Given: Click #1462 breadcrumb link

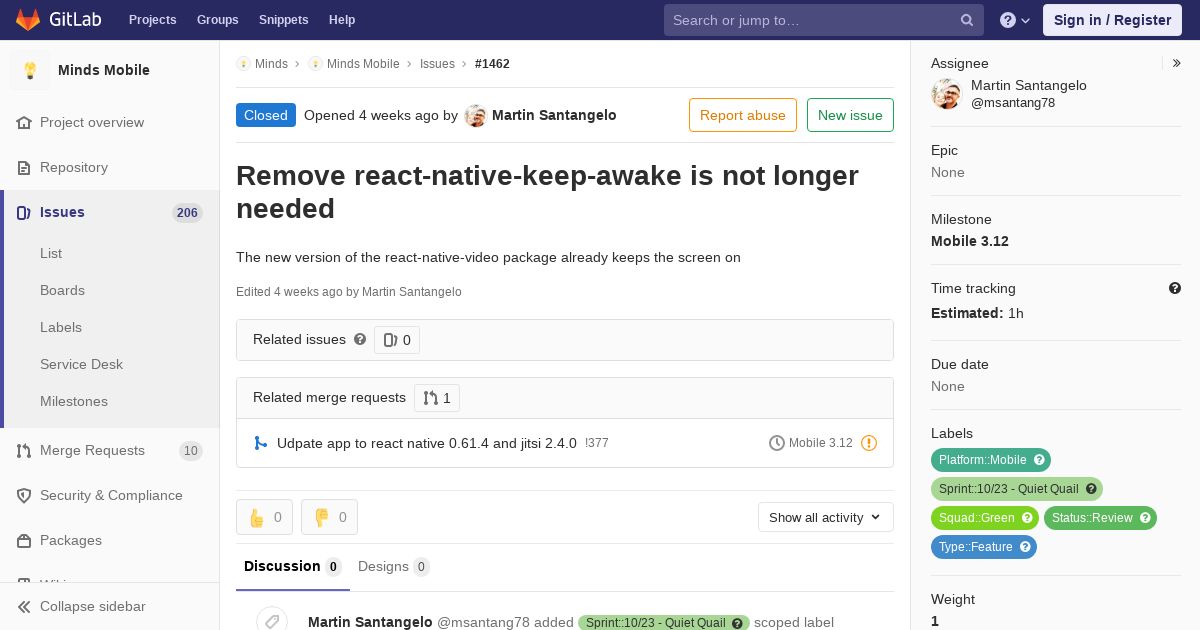Looking at the screenshot, I should pos(492,63).
